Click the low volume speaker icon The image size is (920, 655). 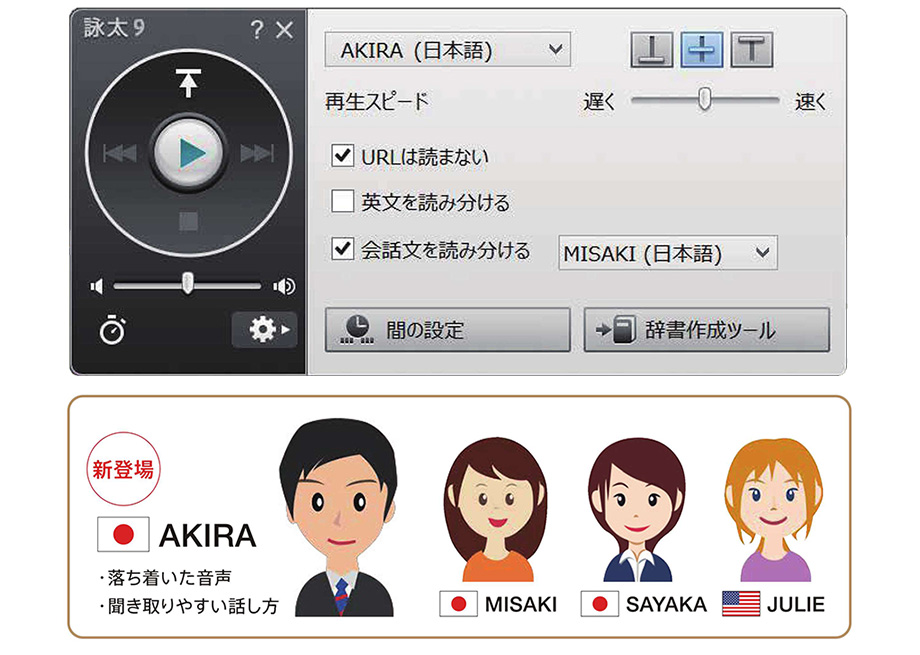tap(97, 286)
